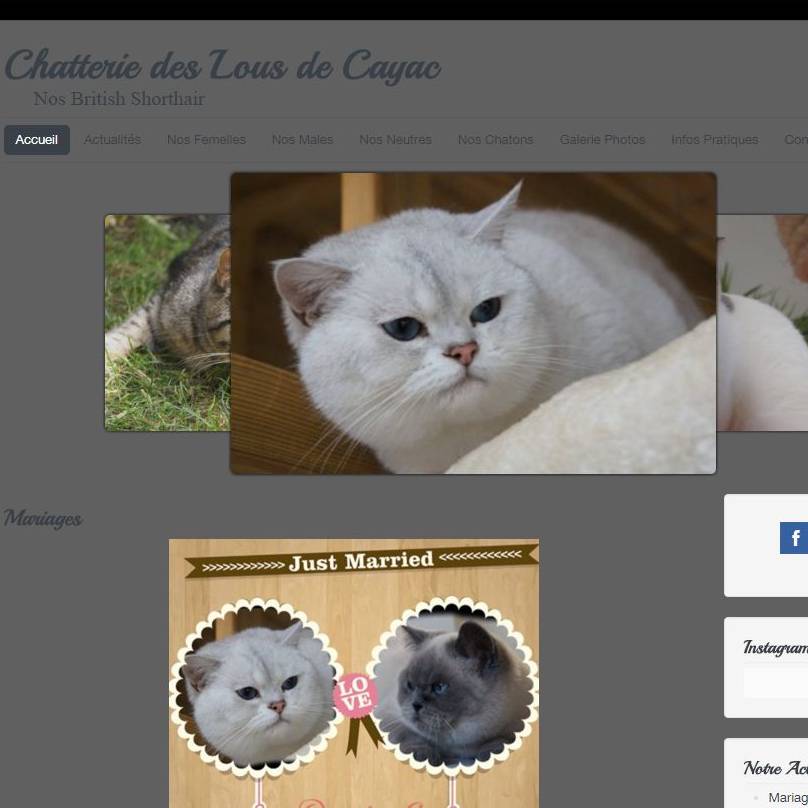Image resolution: width=808 pixels, height=808 pixels.
Task: Click the Chatterie des Lous de Cayac title
Action: [x=223, y=65]
